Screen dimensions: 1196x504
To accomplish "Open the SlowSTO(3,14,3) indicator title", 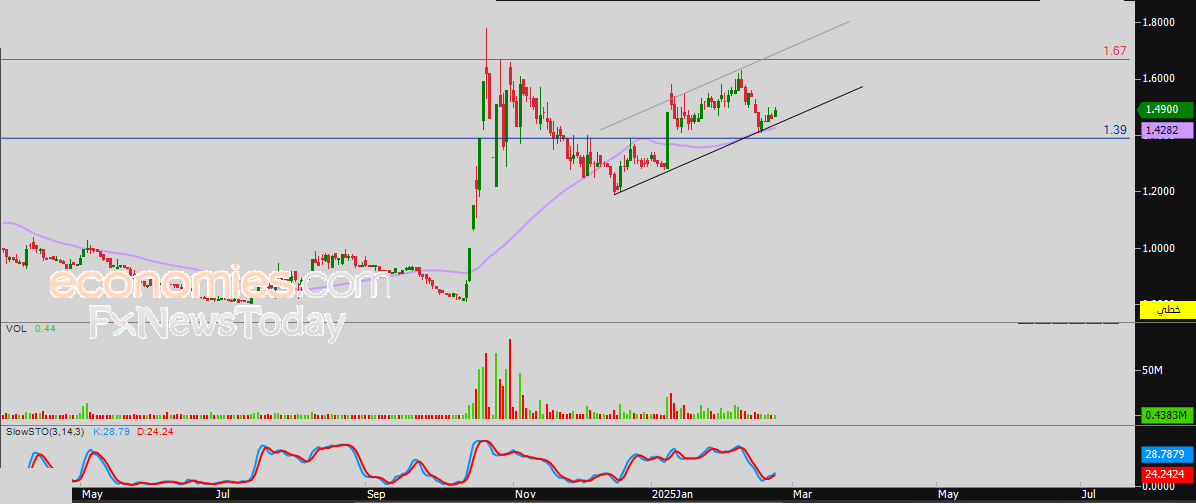I will [x=46, y=431].
